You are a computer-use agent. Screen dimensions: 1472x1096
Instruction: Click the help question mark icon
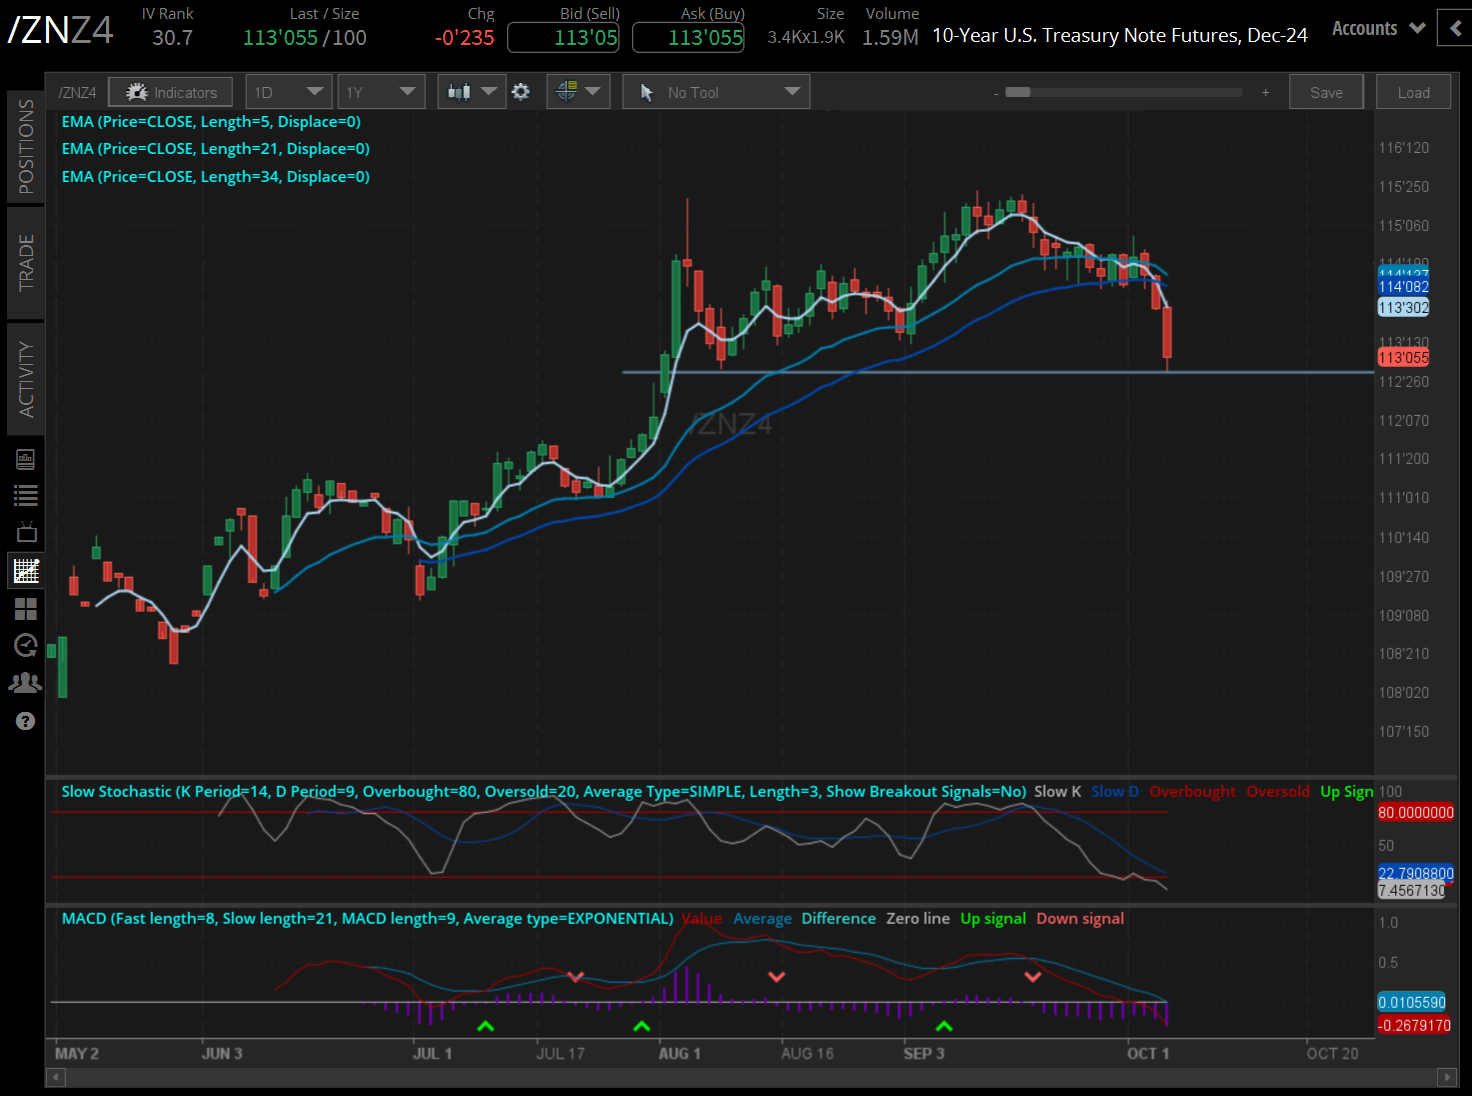coord(25,720)
